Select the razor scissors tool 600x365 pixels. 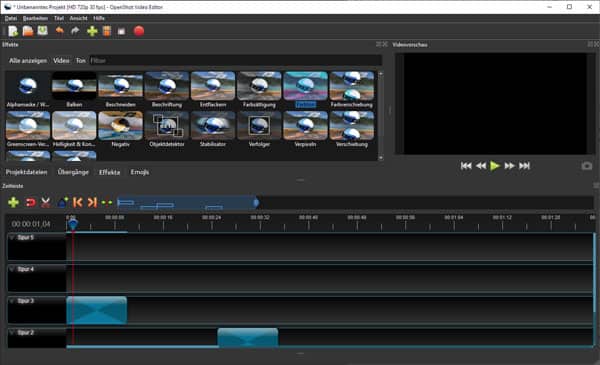tap(46, 202)
